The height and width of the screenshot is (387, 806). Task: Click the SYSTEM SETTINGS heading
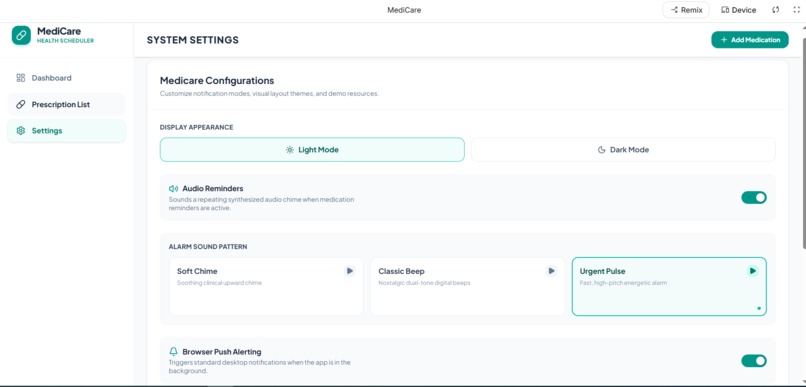[x=193, y=40]
